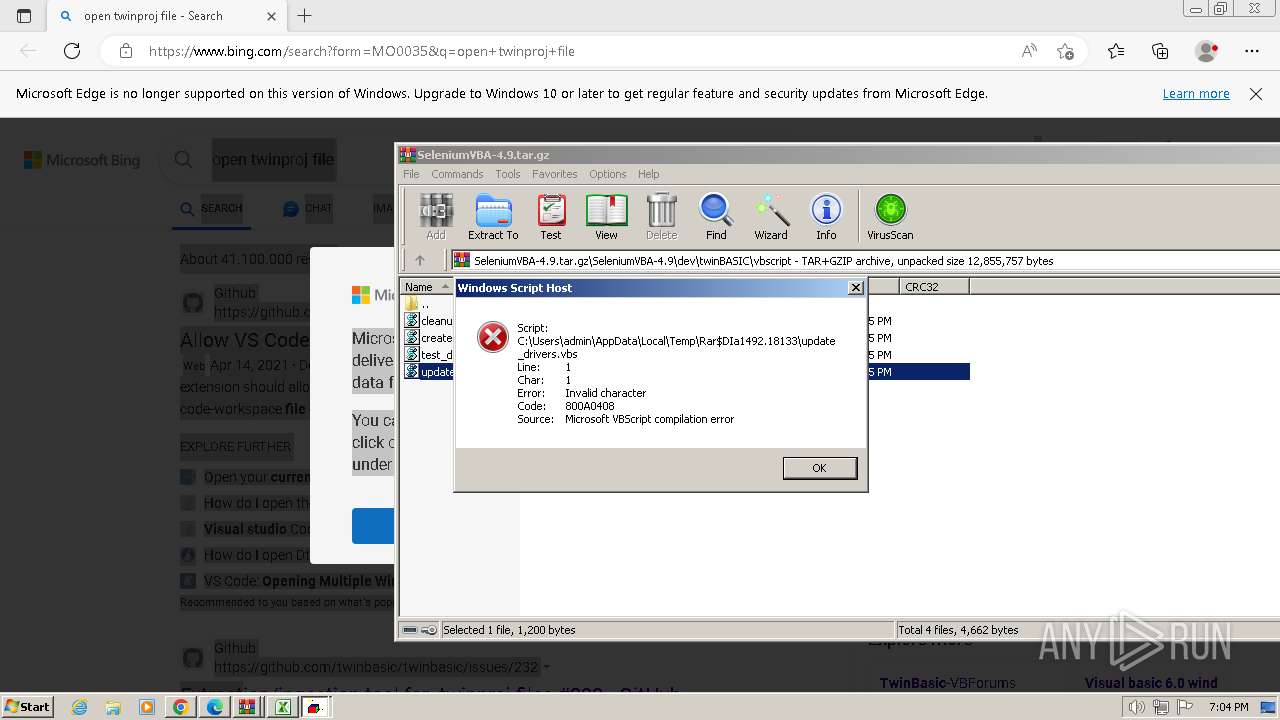Open the Options menu in WinRAR

click(x=607, y=174)
